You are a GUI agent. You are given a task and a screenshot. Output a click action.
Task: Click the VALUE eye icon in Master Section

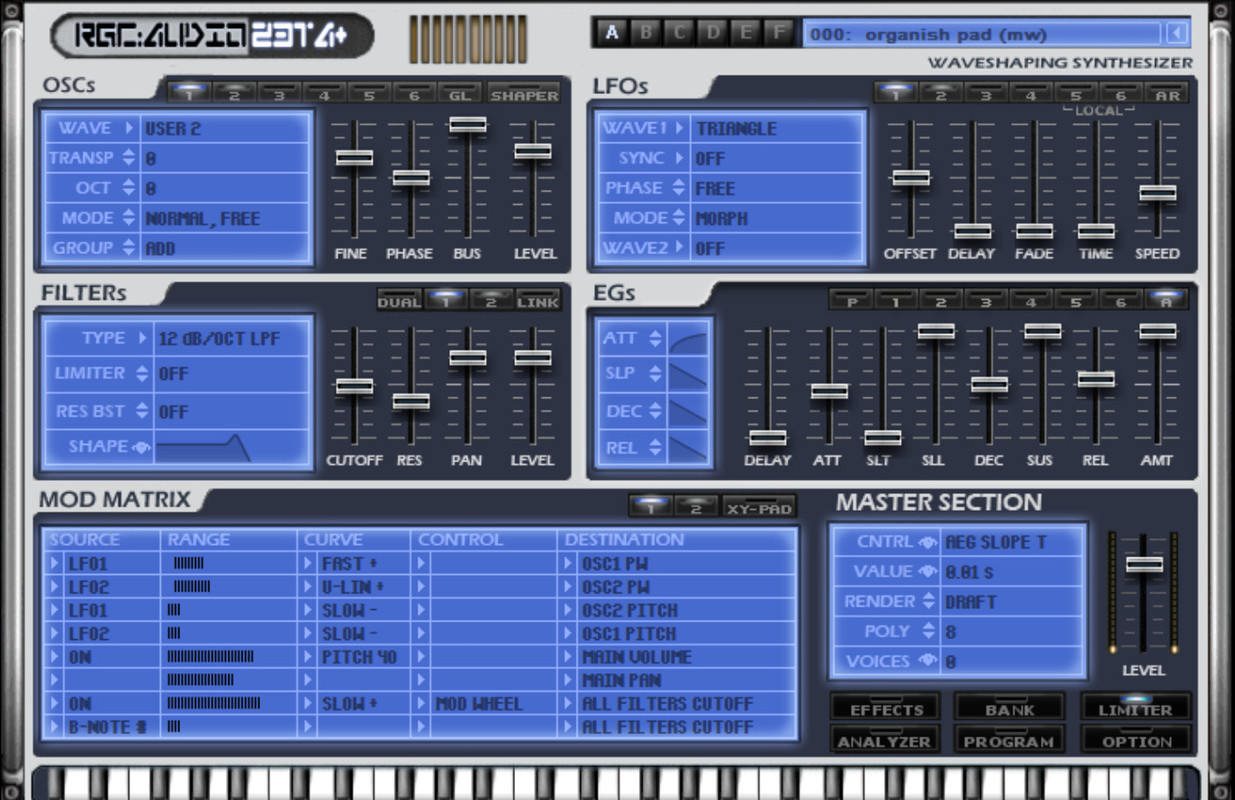pyautogui.click(x=928, y=572)
